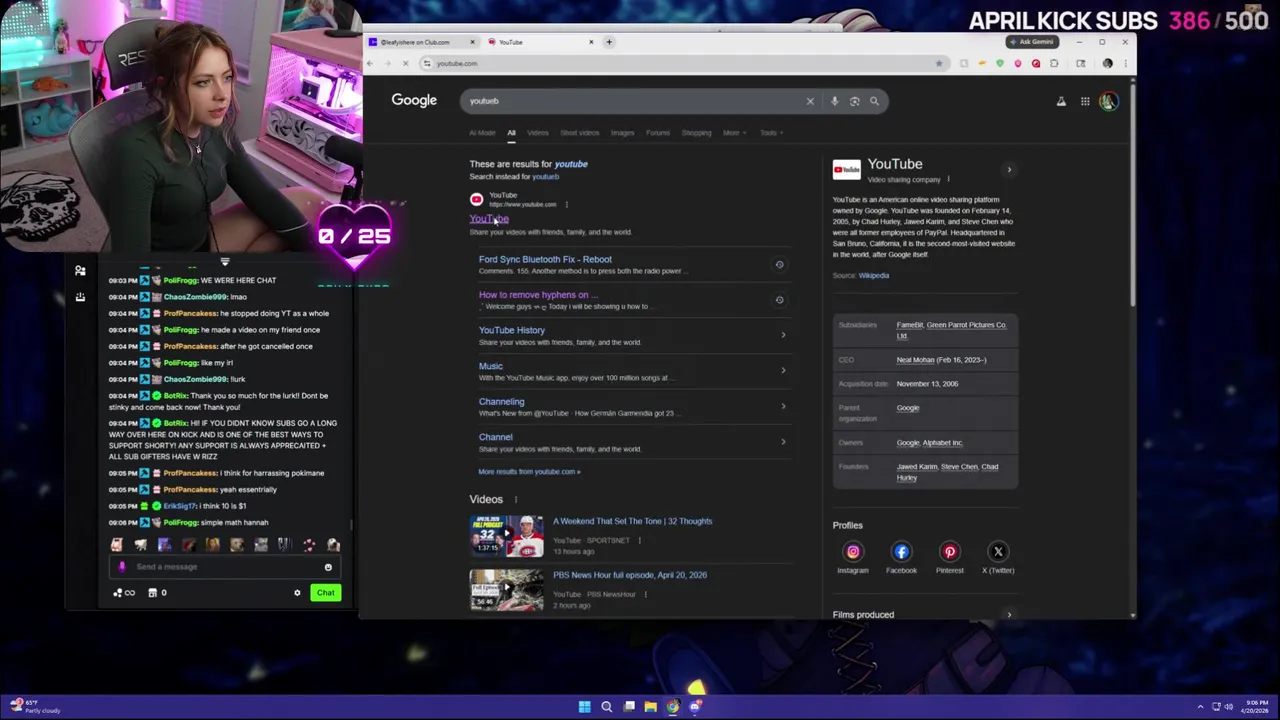This screenshot has width=1280, height=720.
Task: Open Google Lens image search
Action: pyautogui.click(x=854, y=101)
